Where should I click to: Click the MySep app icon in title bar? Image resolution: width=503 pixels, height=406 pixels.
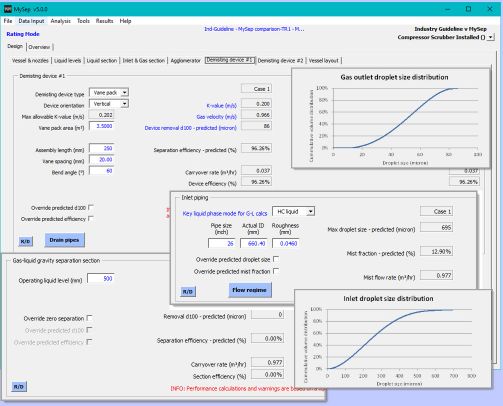click(8, 9)
